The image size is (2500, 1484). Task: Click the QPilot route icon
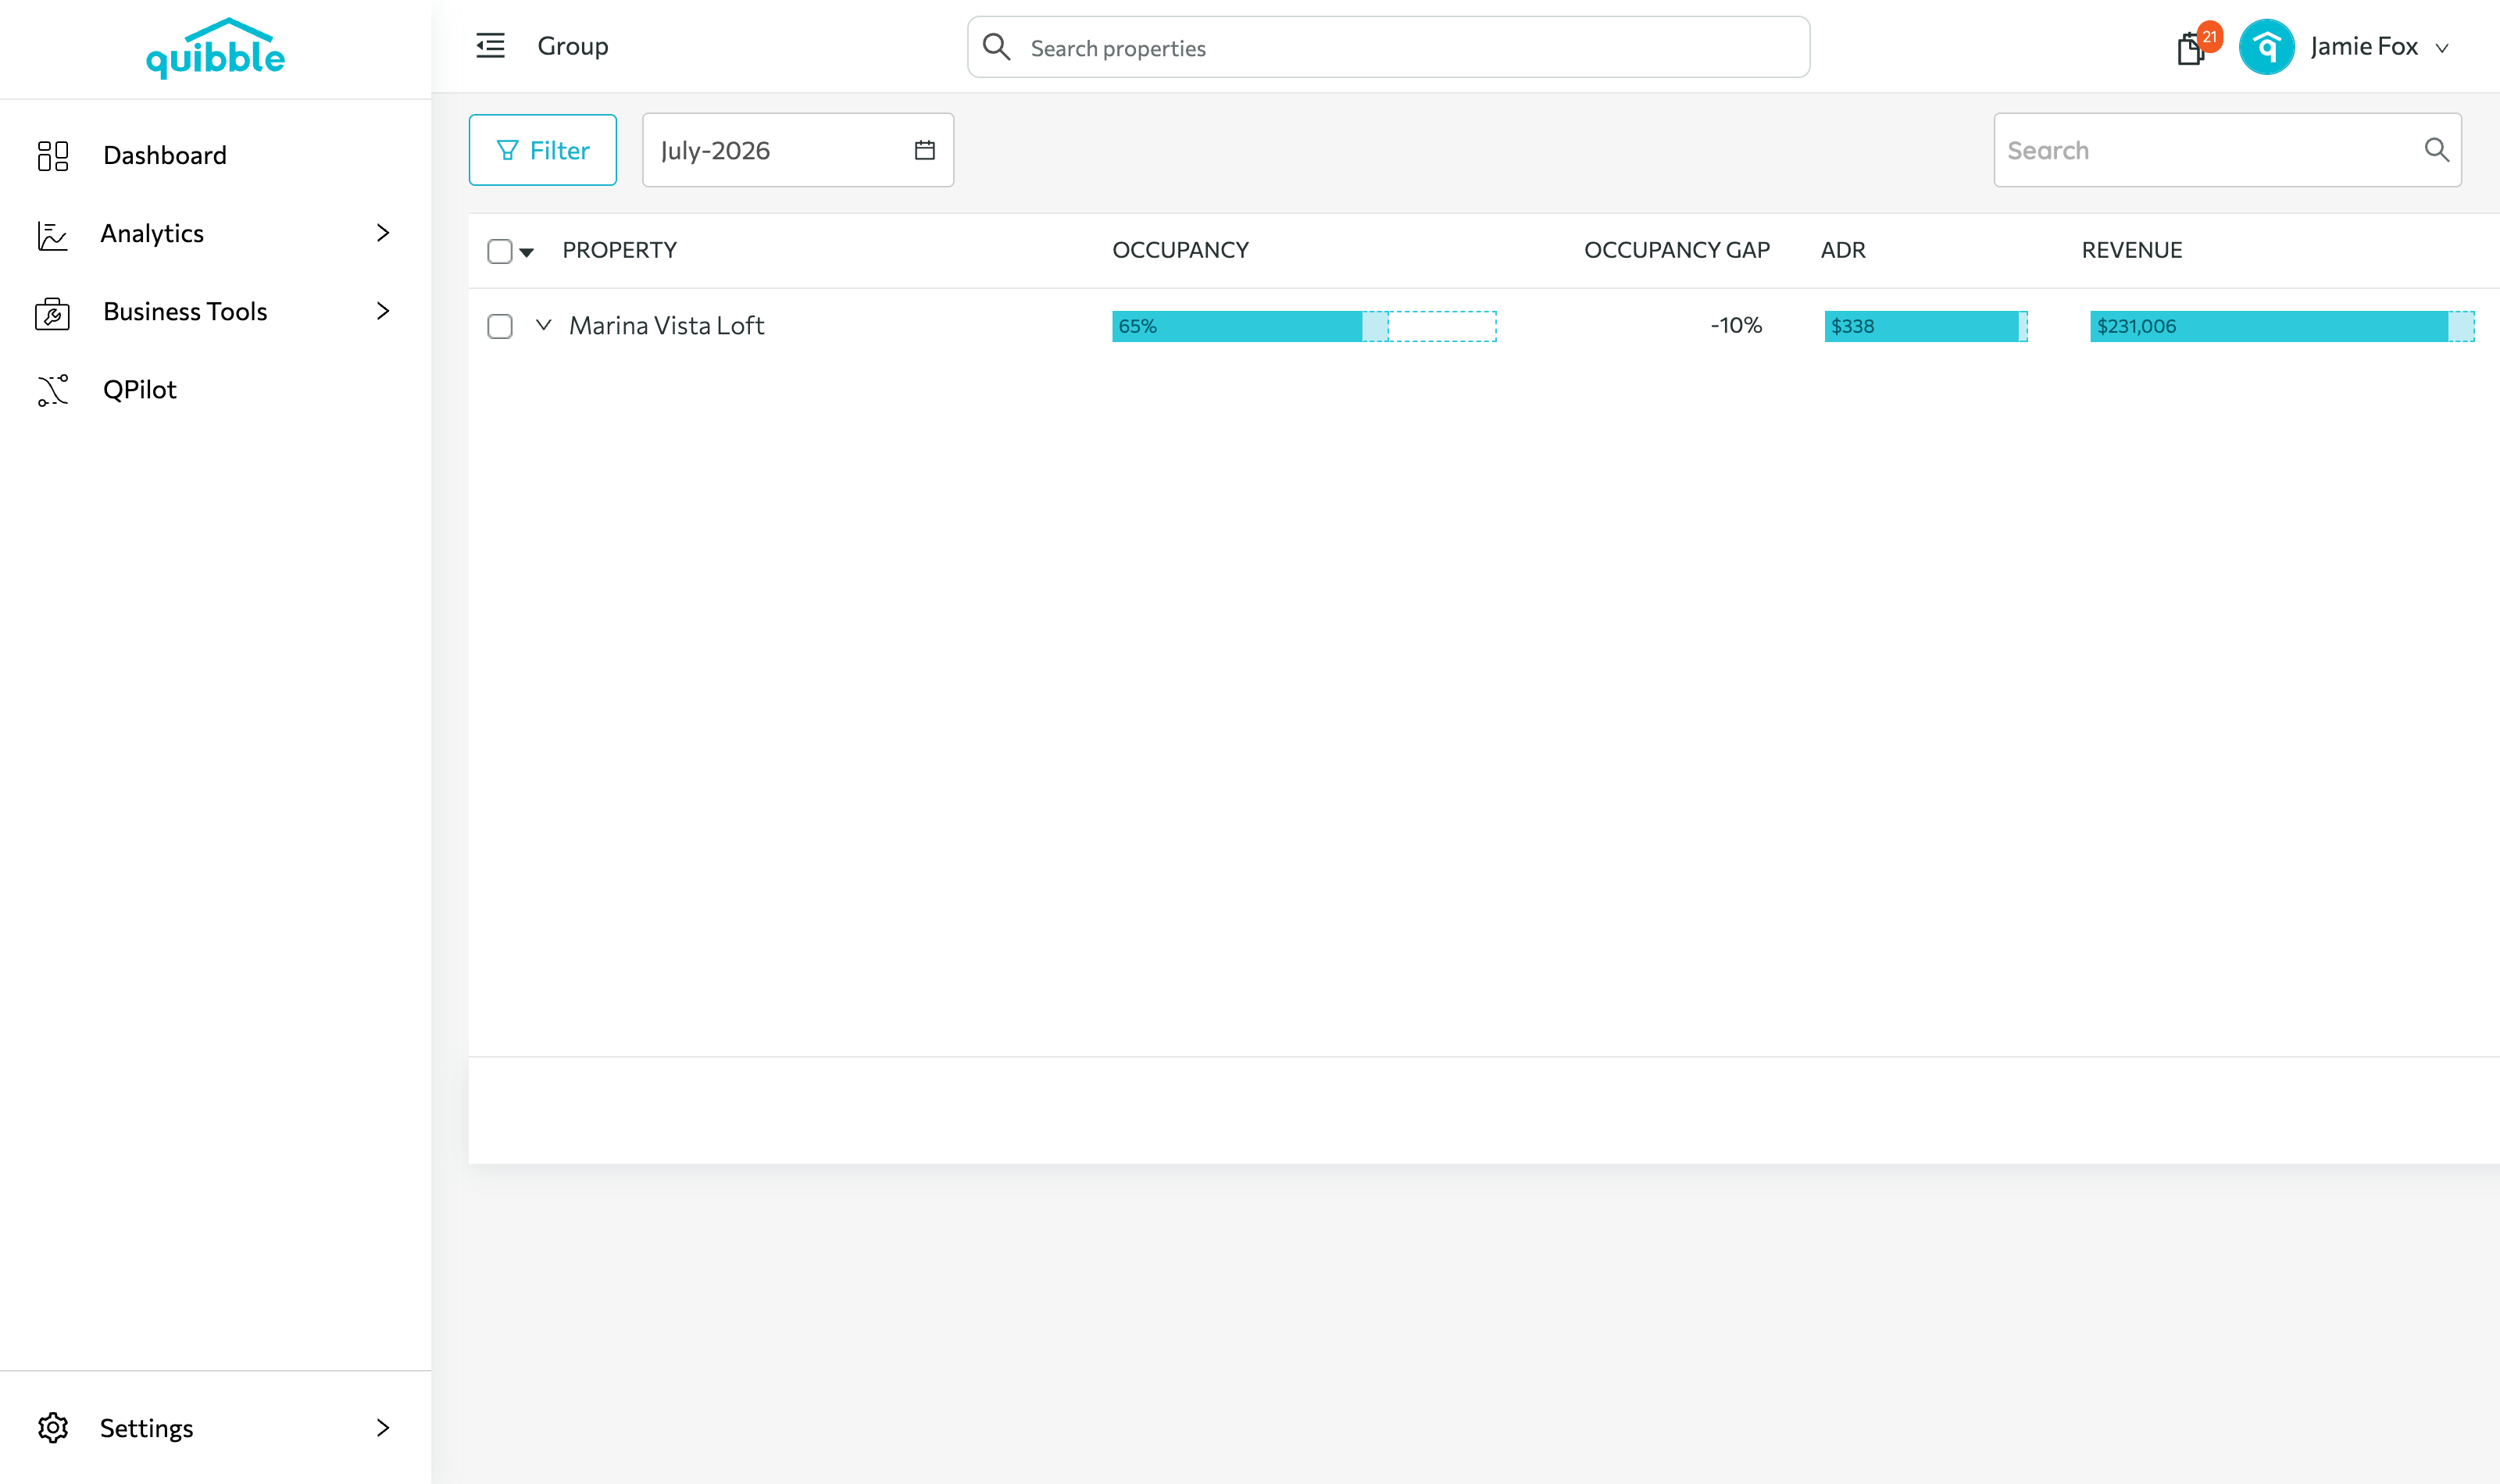coord(53,390)
